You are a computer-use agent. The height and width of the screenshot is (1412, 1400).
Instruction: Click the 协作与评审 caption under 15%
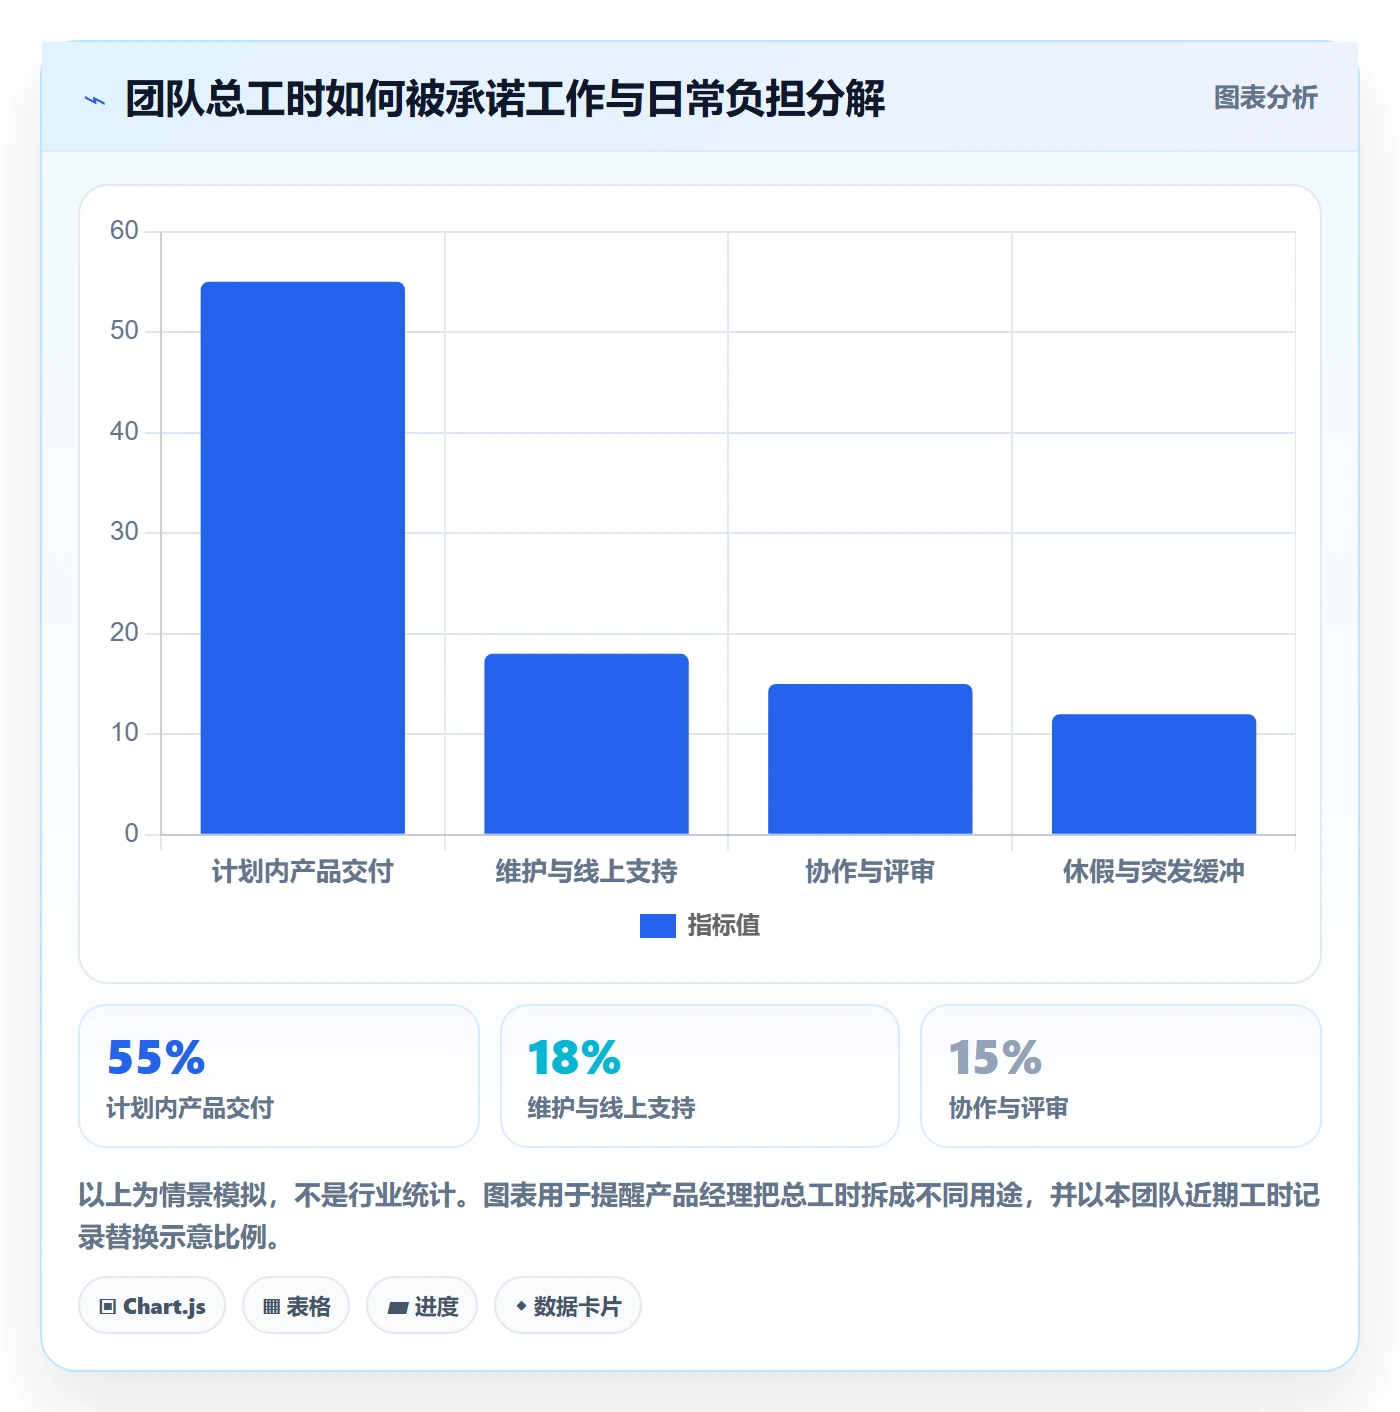[x=1008, y=1108]
